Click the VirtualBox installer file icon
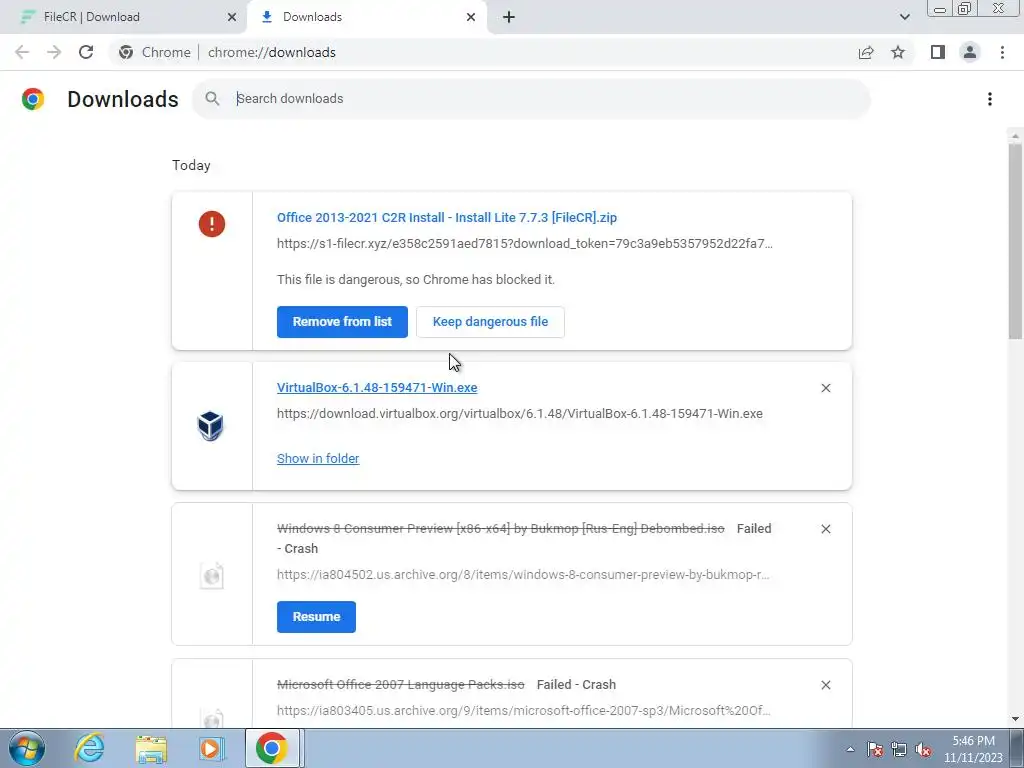This screenshot has height=768, width=1024. click(x=210, y=426)
